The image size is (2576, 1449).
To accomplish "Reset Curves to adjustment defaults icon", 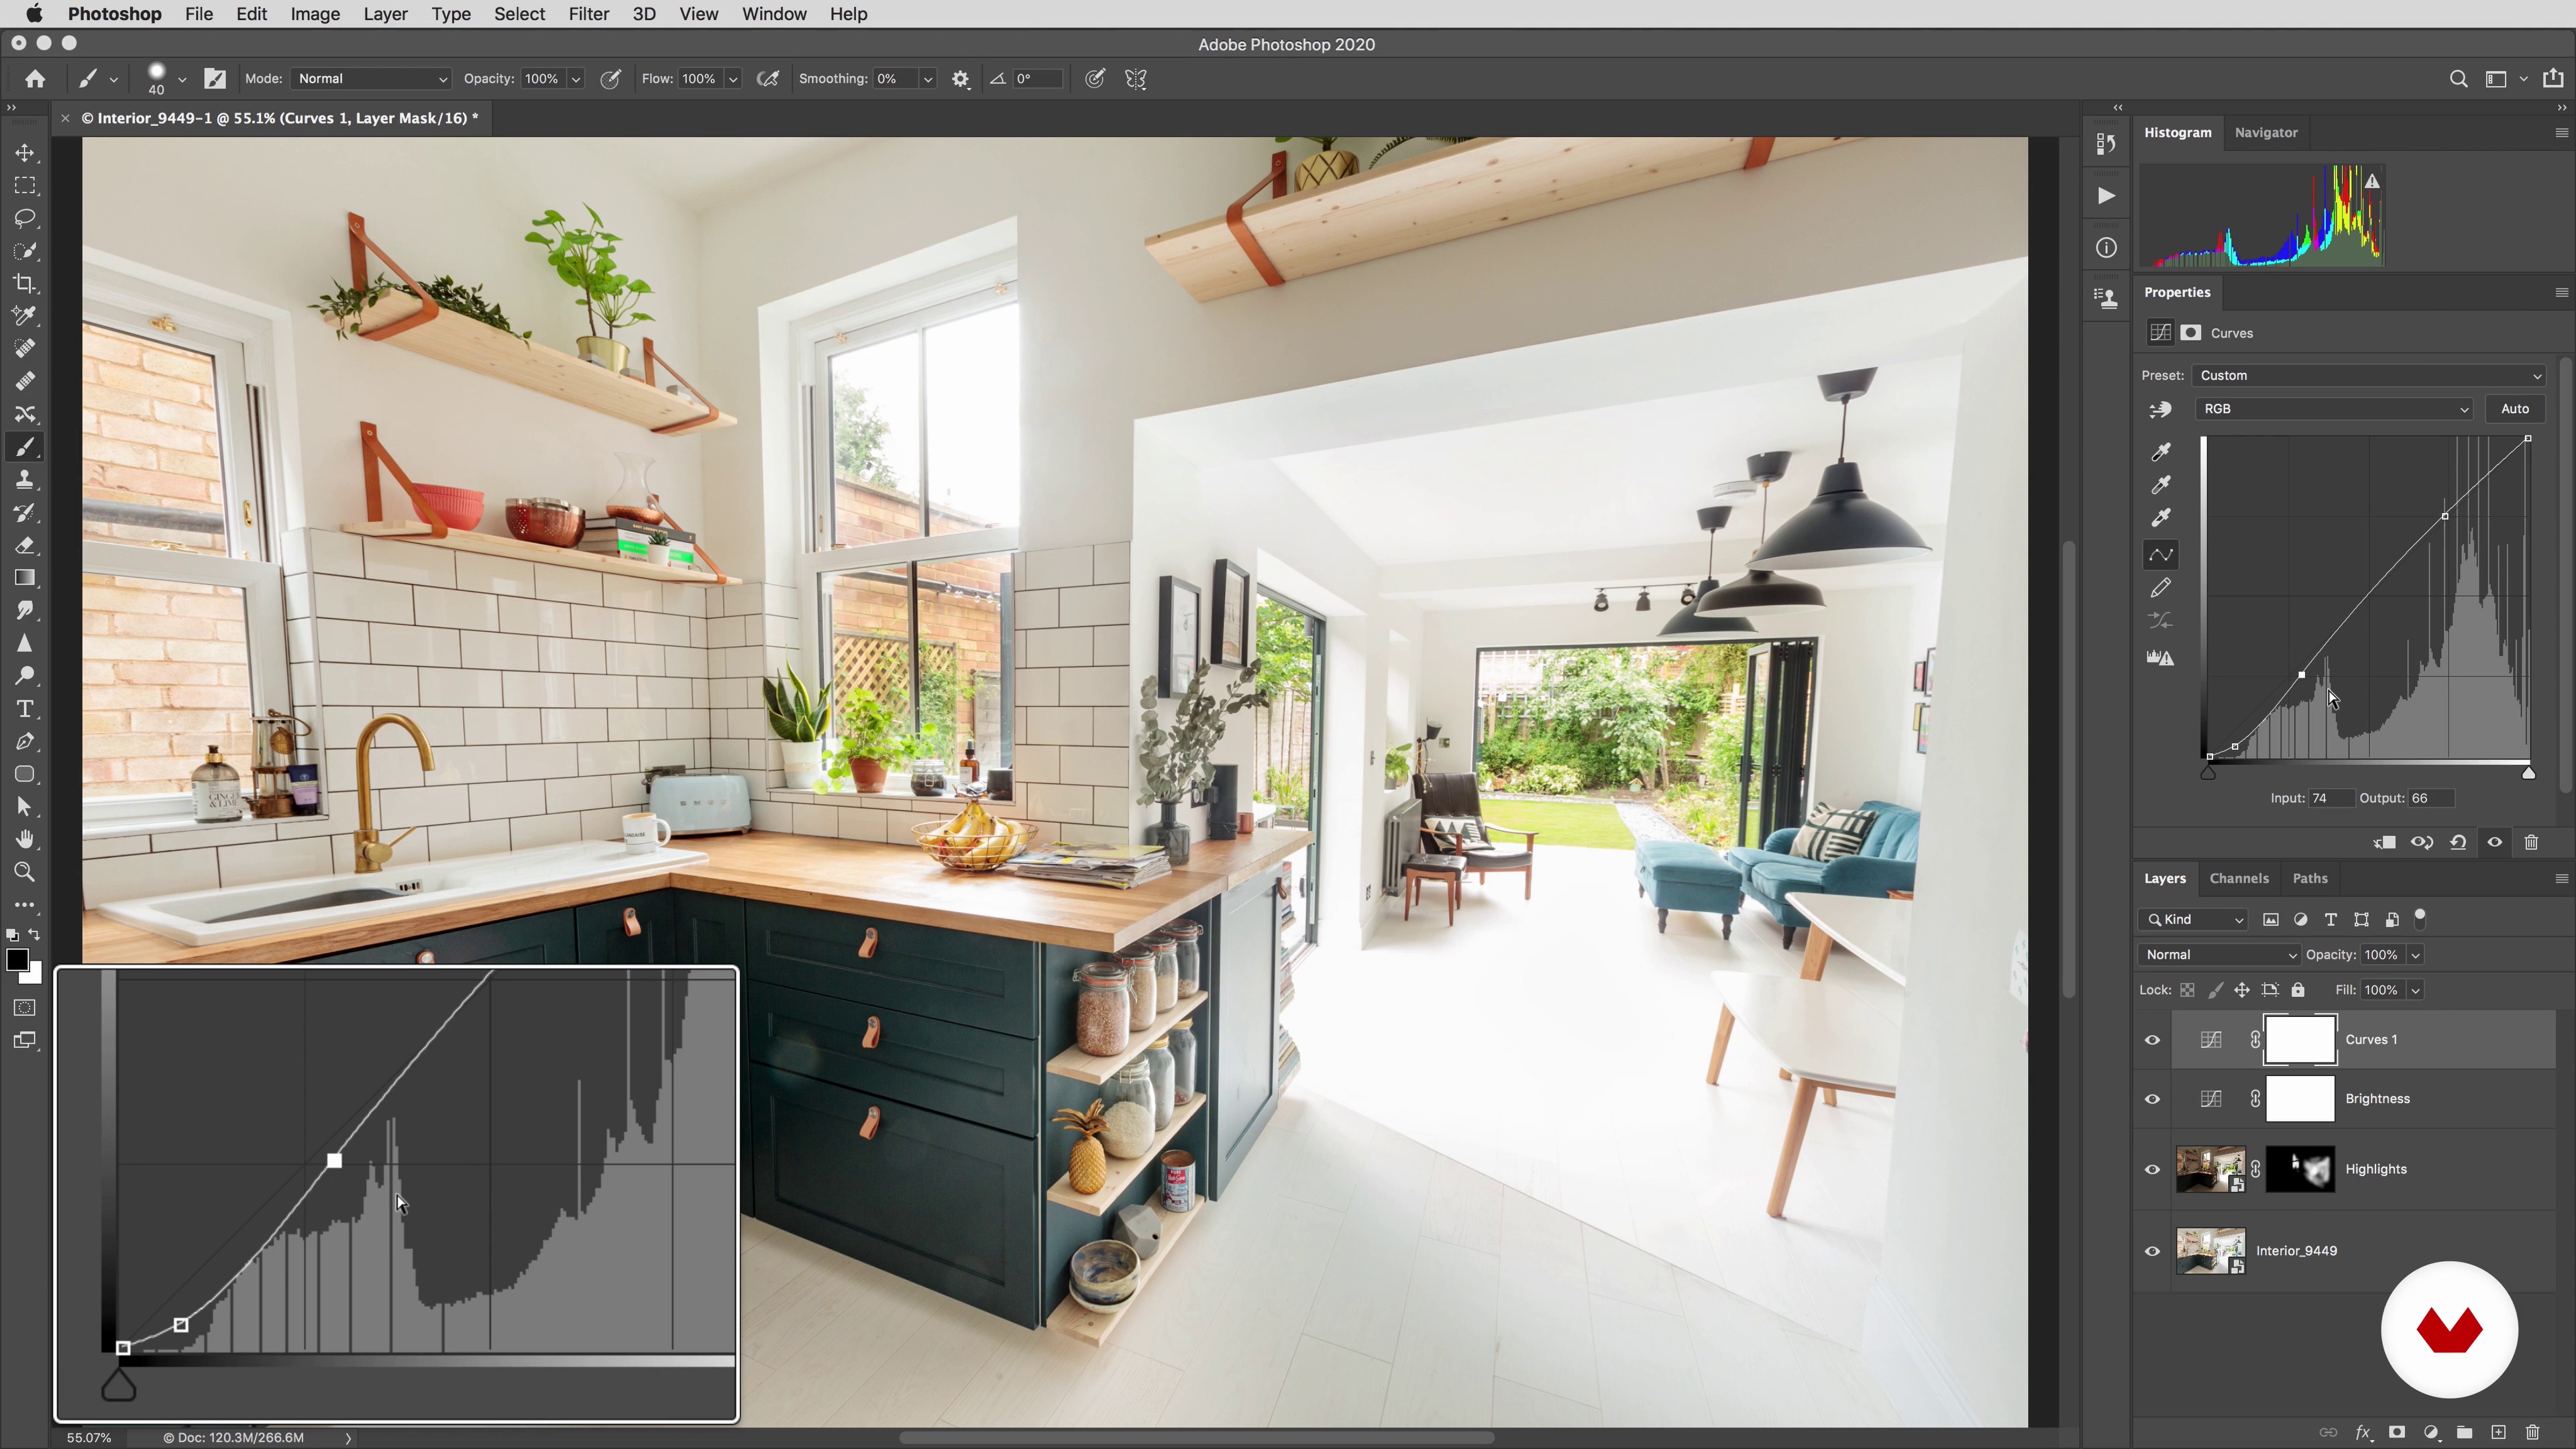I will (x=2458, y=842).
